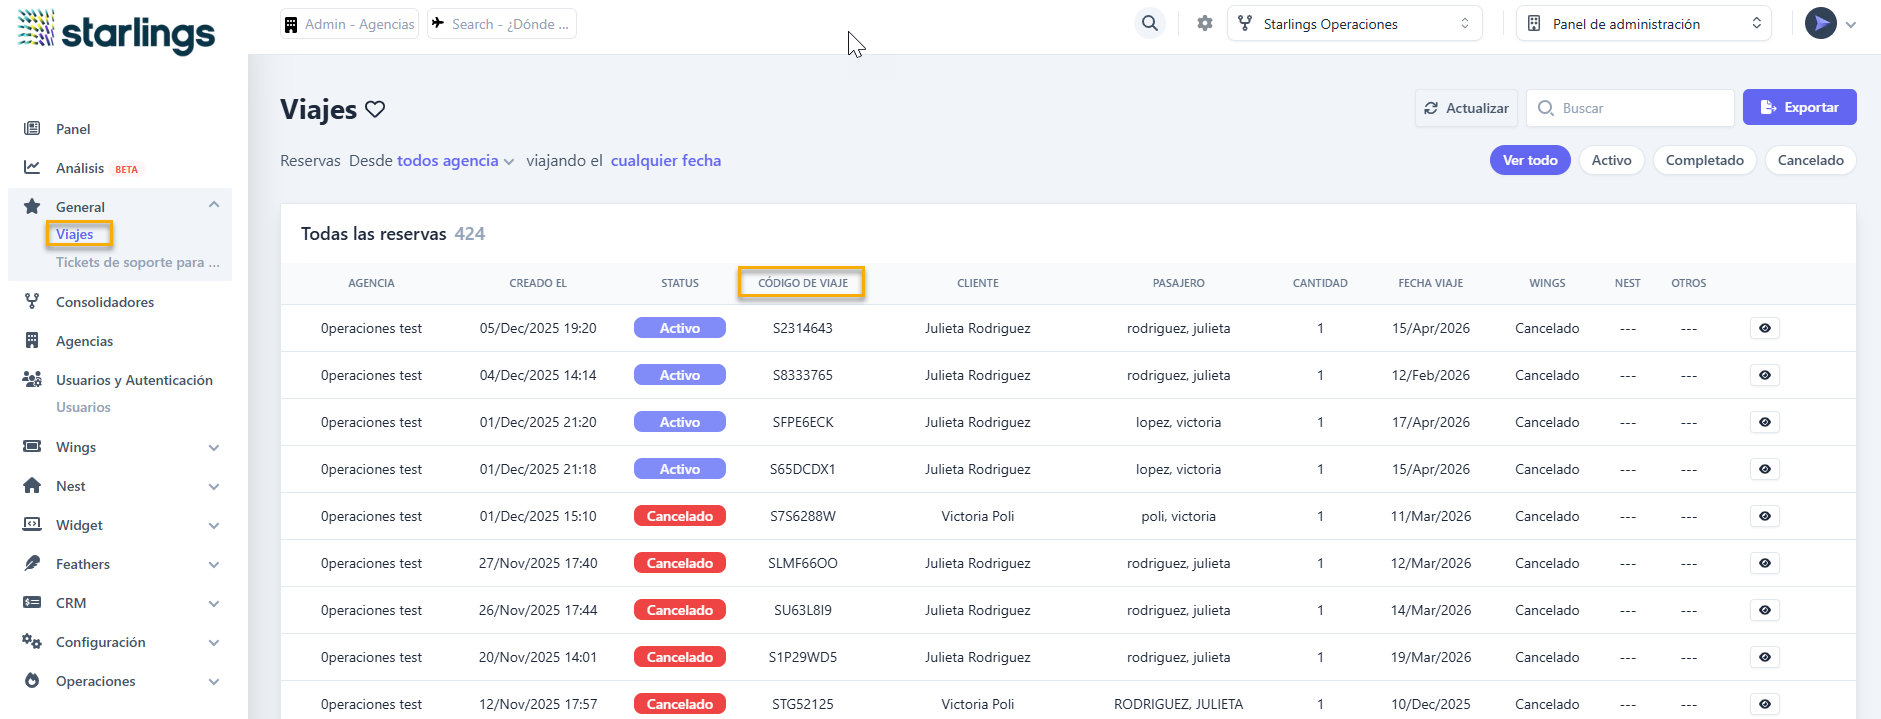Screen dimensions: 1881x719
Task: Open settings gear icon in header
Action: pyautogui.click(x=1205, y=23)
